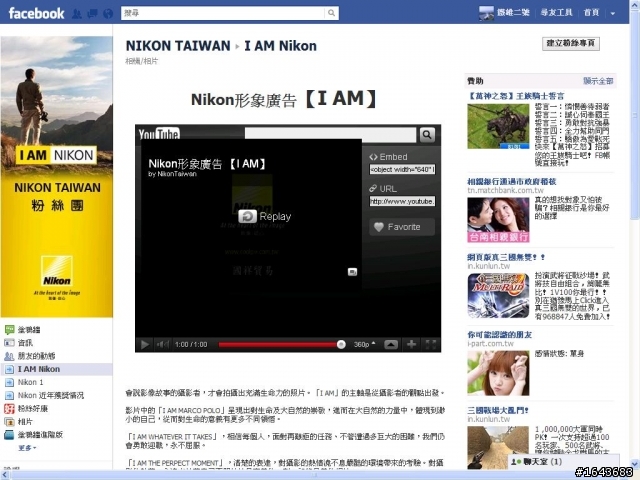Click the Facebook logo
640x480 pixels.
[x=36, y=13]
